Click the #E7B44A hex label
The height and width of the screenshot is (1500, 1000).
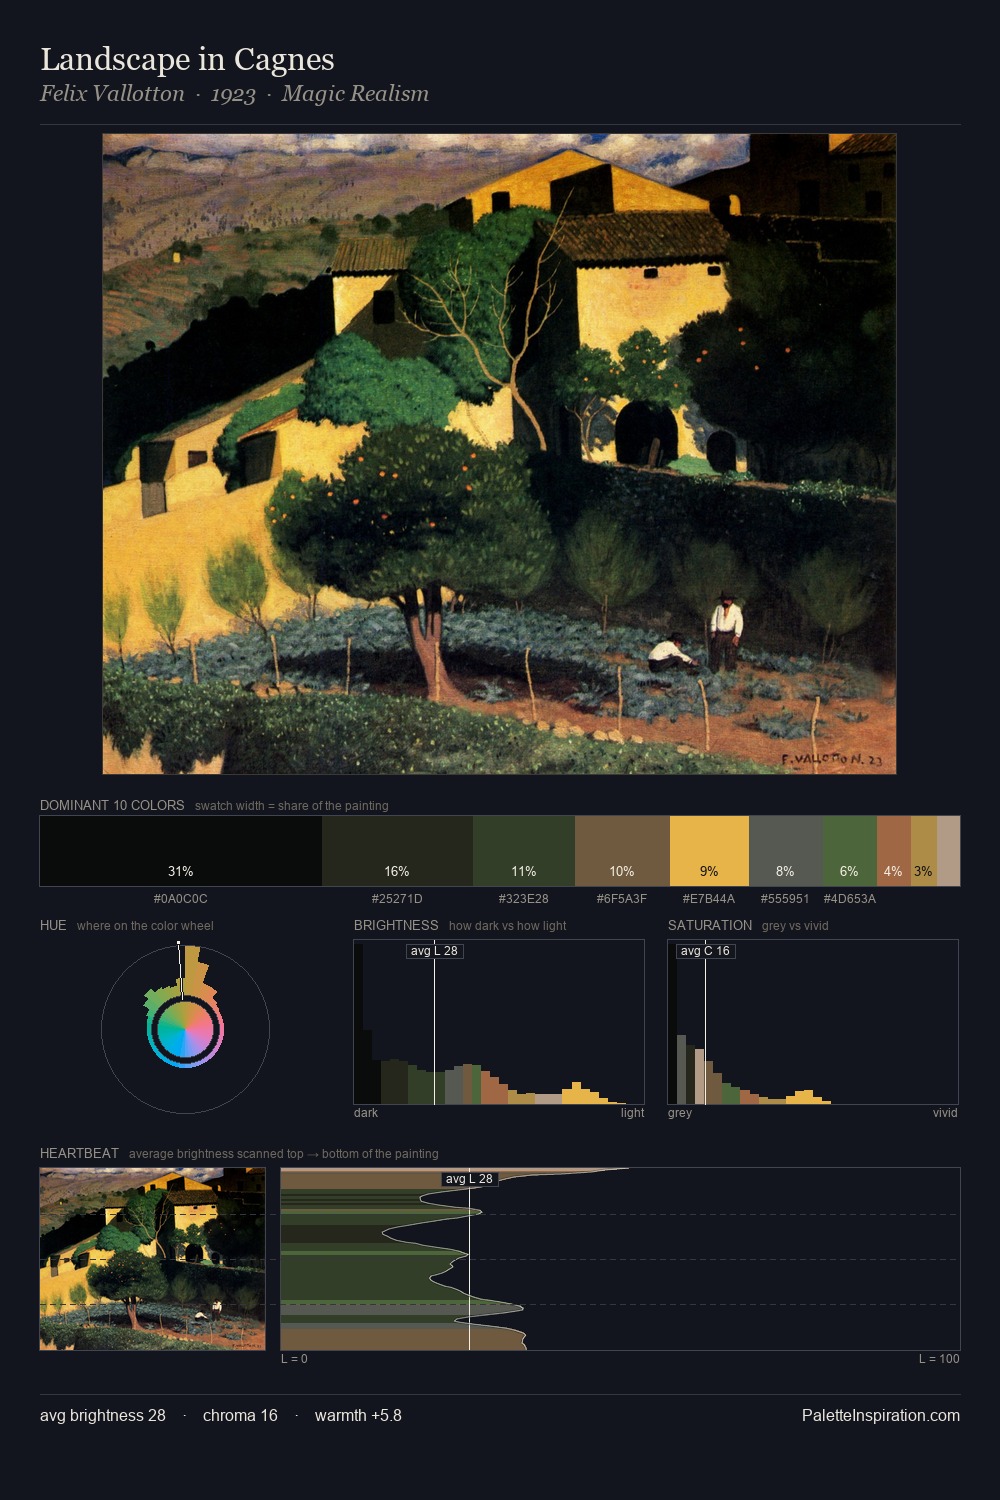pyautogui.click(x=709, y=899)
